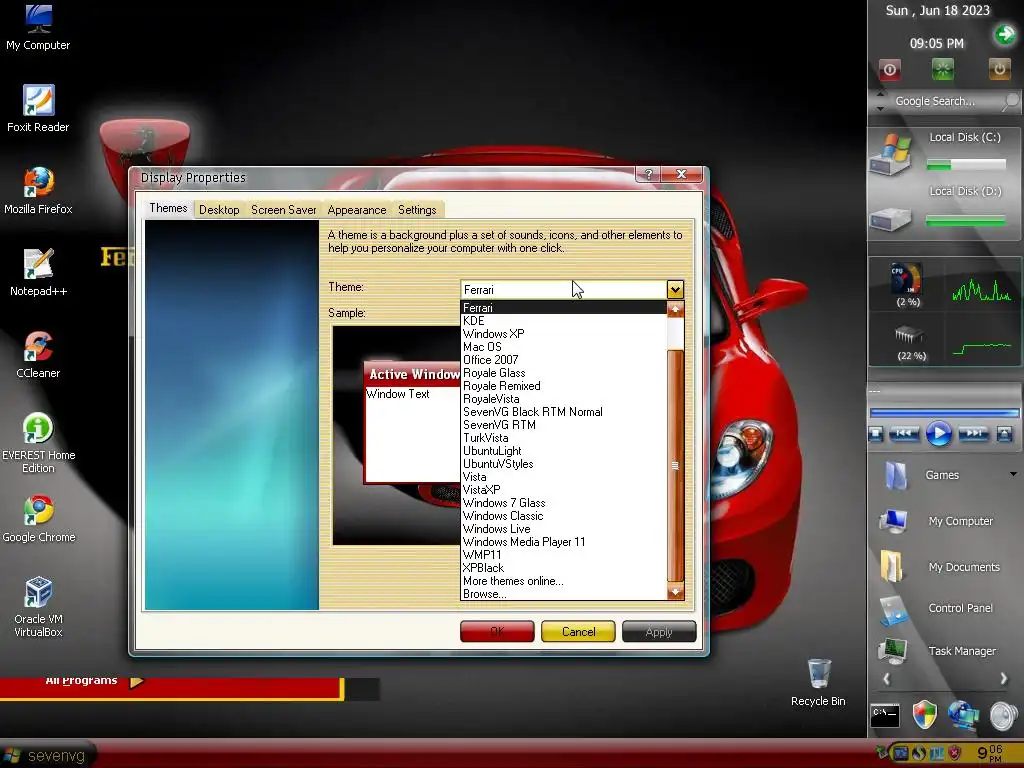Click the Apply button
This screenshot has height=768, width=1024.
click(659, 632)
